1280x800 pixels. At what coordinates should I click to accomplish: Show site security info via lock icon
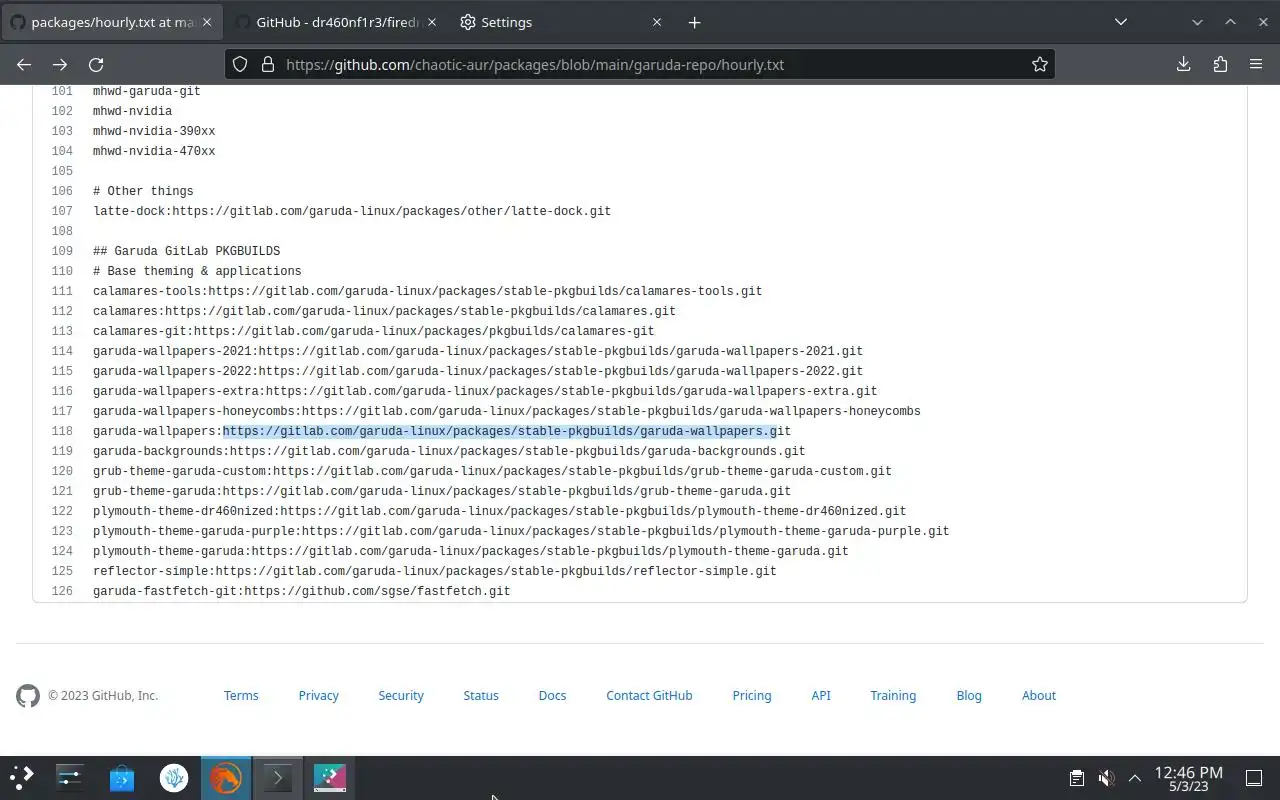tap(267, 64)
